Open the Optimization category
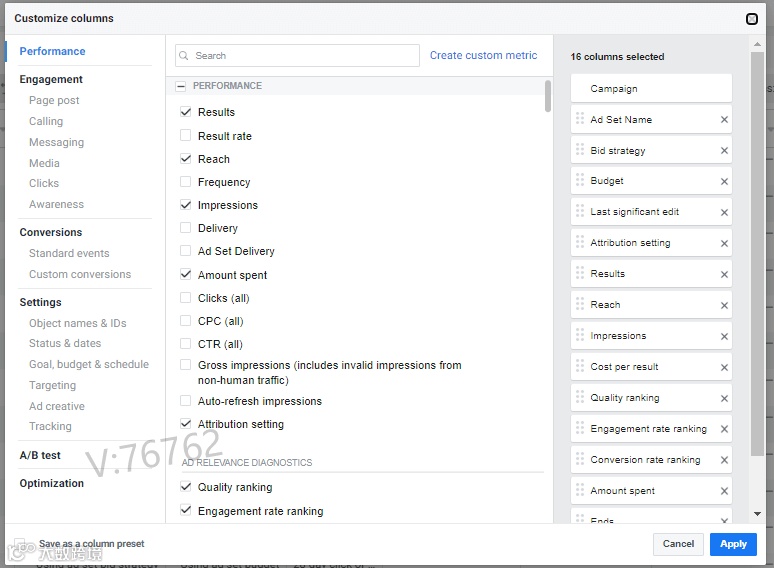Screen dimensions: 774x568 [51, 483]
